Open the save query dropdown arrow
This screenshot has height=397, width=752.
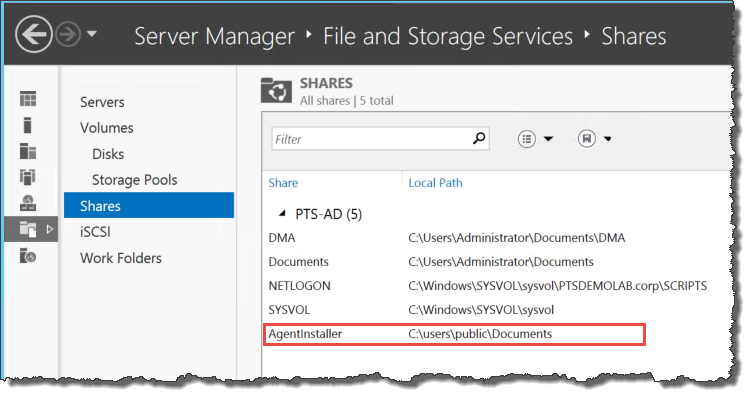click(x=607, y=139)
